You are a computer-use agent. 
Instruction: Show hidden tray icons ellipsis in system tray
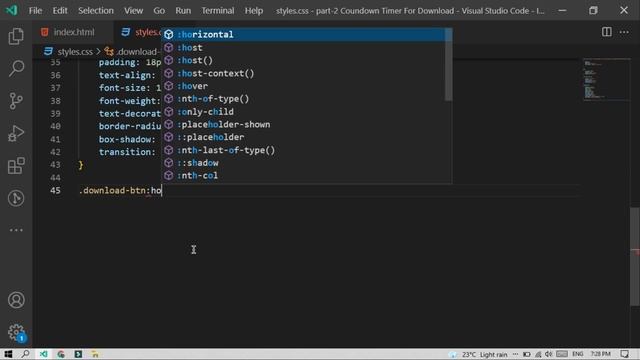coord(515,354)
